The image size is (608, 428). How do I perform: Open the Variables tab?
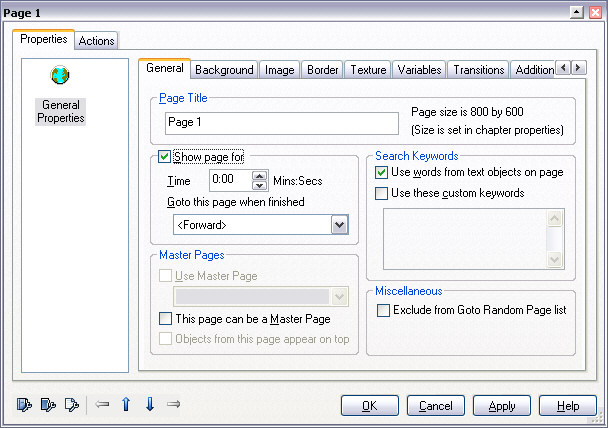click(x=420, y=70)
